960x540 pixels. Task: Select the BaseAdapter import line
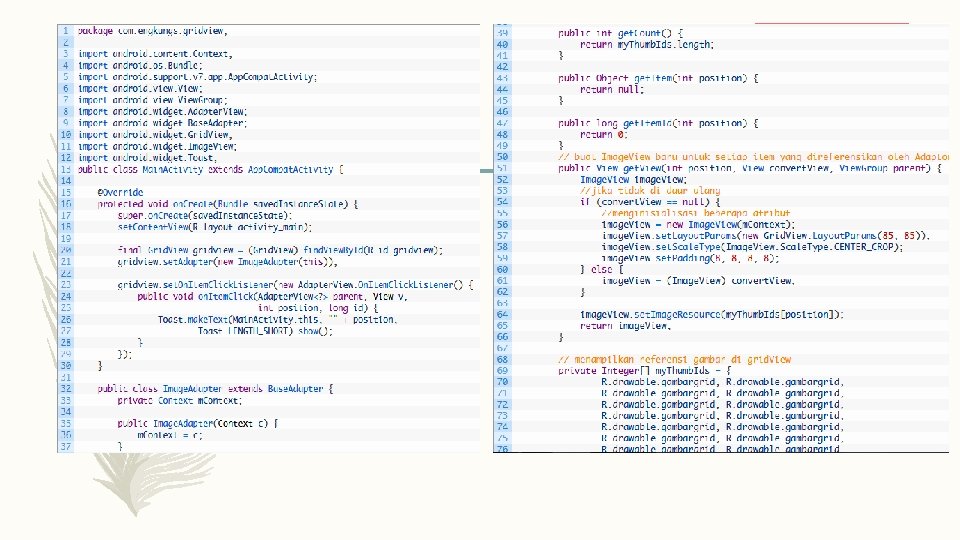162,123
